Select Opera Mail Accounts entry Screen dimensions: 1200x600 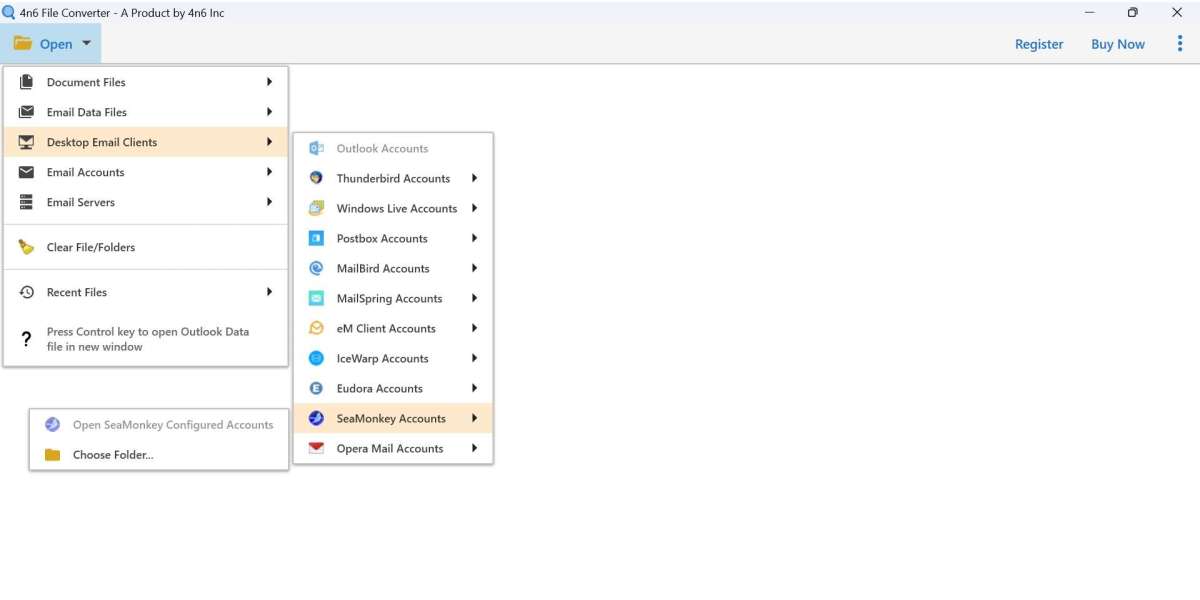click(393, 448)
